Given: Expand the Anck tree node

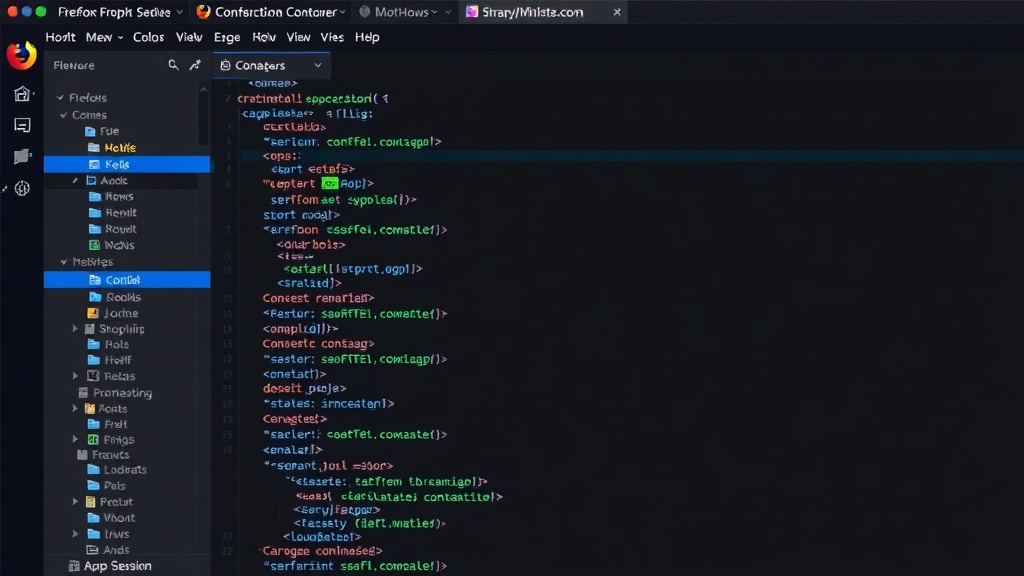Looking at the screenshot, I should 75,180.
